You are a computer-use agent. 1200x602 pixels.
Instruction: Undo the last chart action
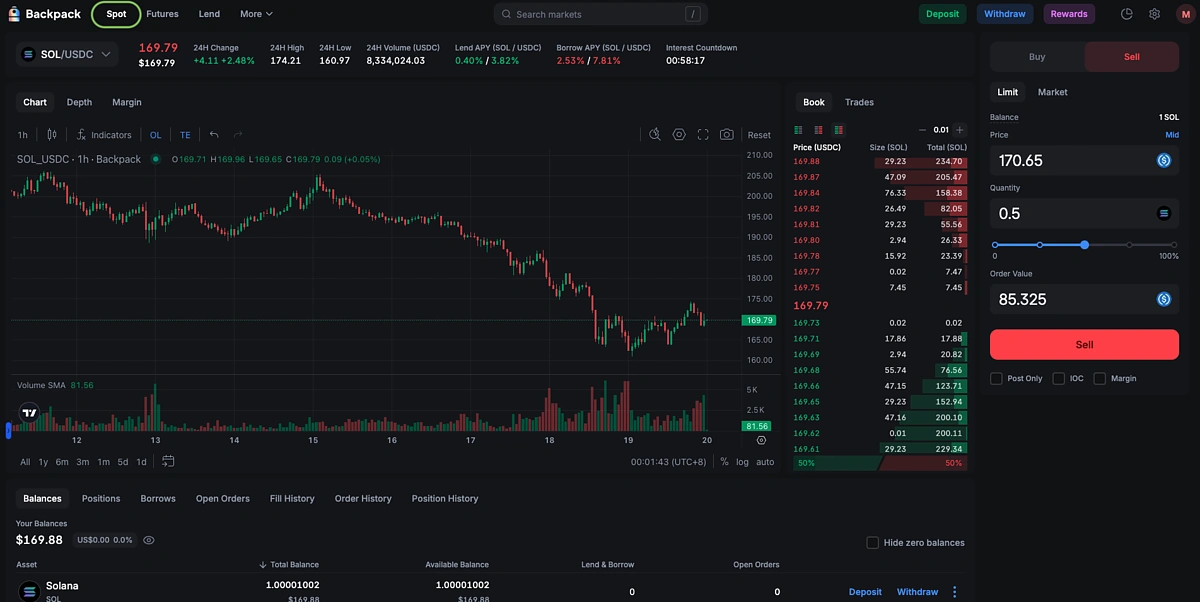click(x=214, y=135)
